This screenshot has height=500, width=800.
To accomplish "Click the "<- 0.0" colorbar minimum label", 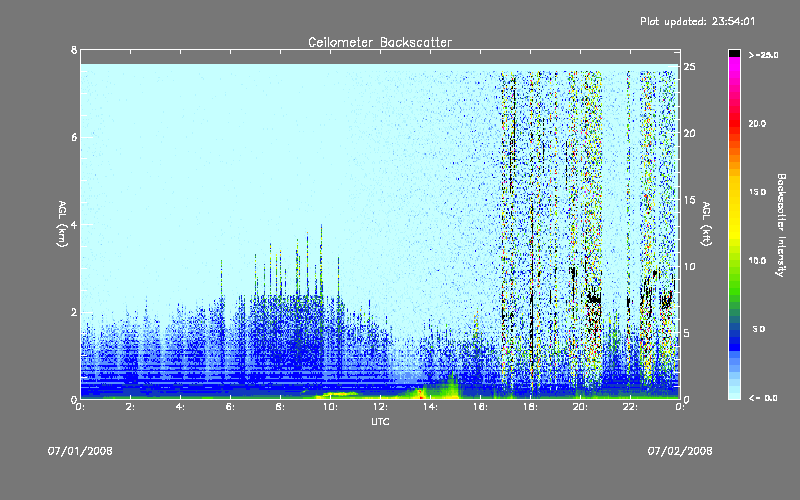I will (763, 397).
